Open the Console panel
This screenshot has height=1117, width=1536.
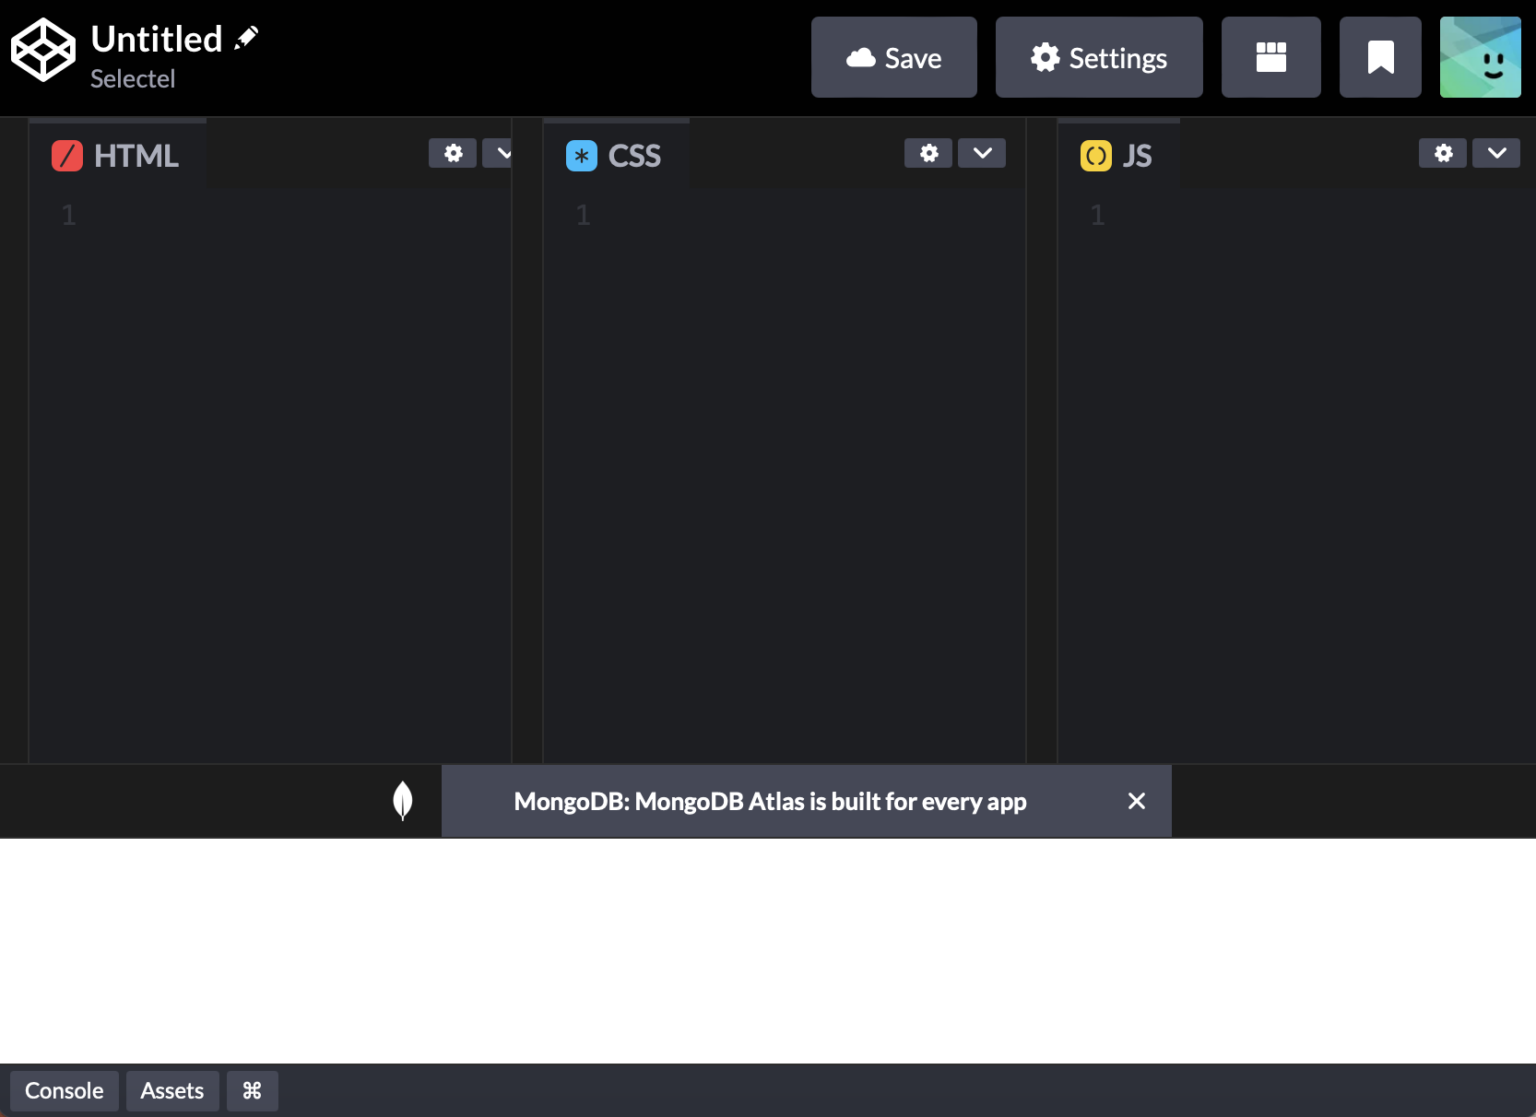[64, 1090]
